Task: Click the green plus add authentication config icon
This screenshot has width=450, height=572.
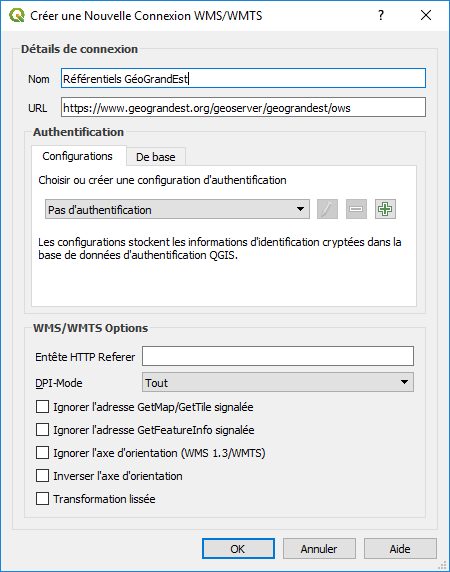Action: tap(385, 209)
